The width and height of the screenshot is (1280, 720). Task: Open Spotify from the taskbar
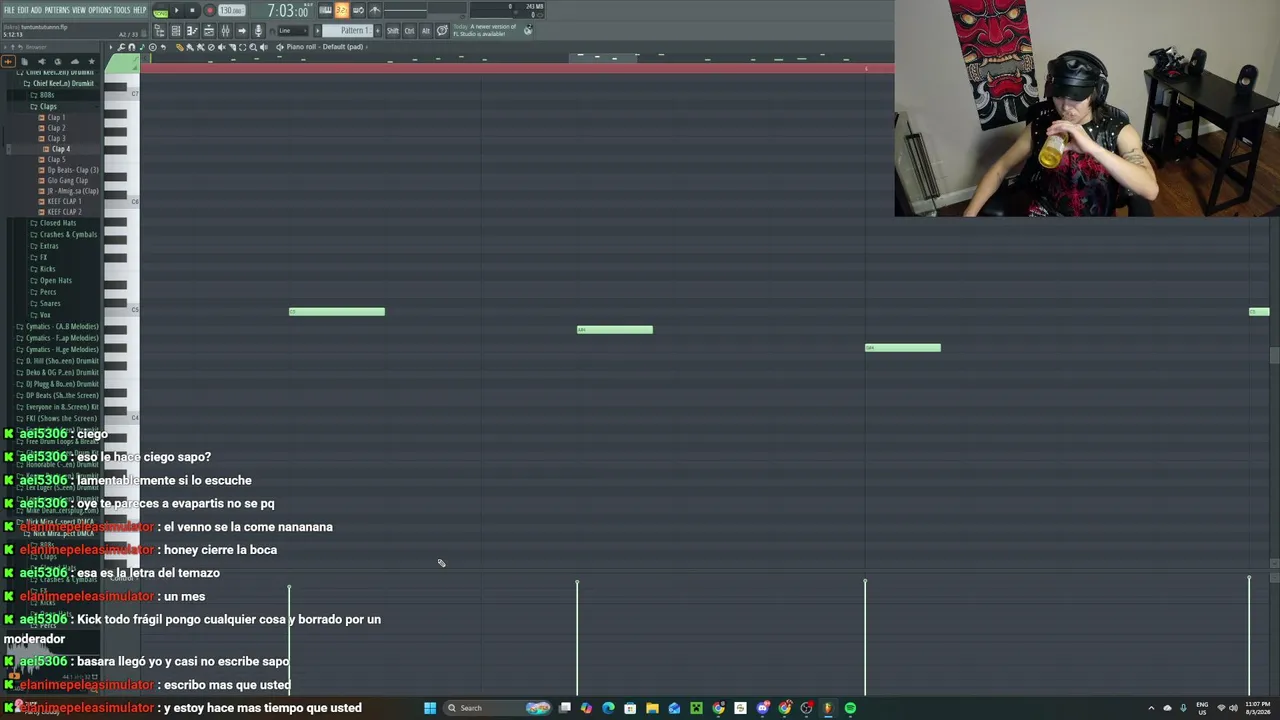click(850, 708)
